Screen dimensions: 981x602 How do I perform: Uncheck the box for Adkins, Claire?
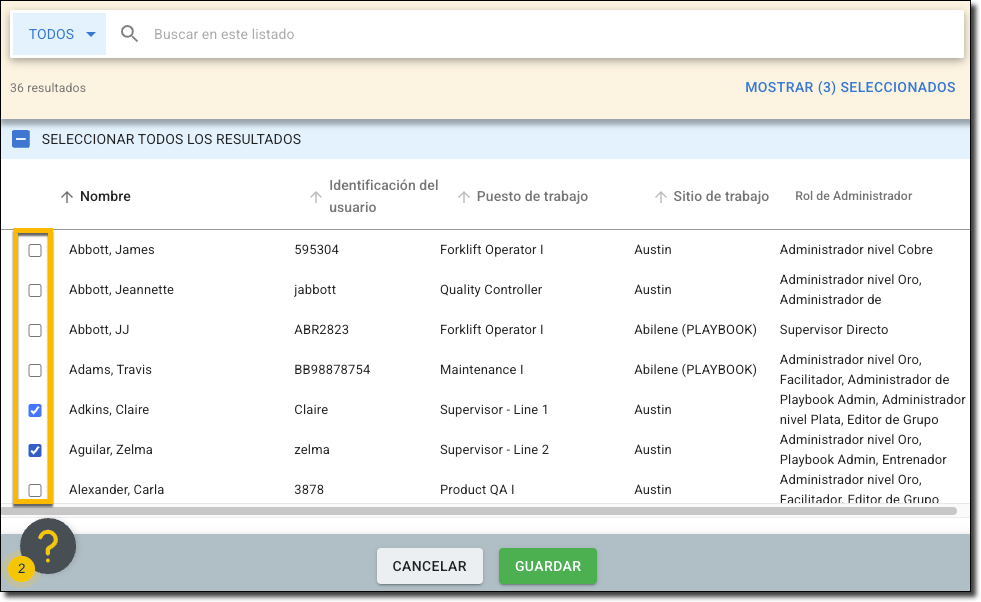click(x=35, y=410)
